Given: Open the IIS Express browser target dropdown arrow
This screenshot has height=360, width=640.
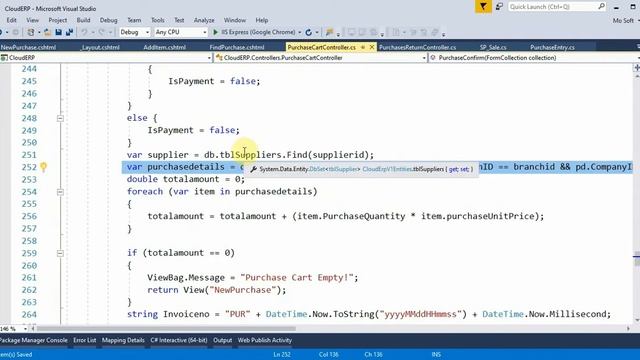Looking at the screenshot, I should coord(300,32).
